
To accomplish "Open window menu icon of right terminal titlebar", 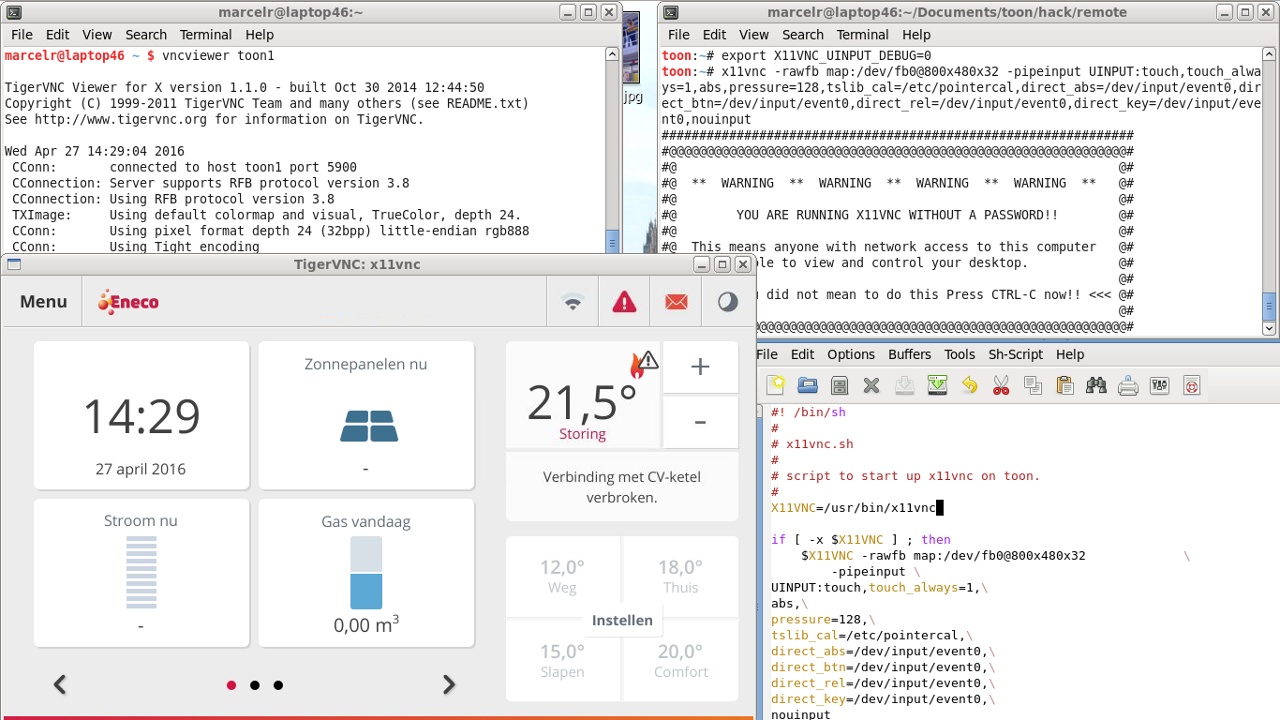I will pyautogui.click(x=670, y=12).
